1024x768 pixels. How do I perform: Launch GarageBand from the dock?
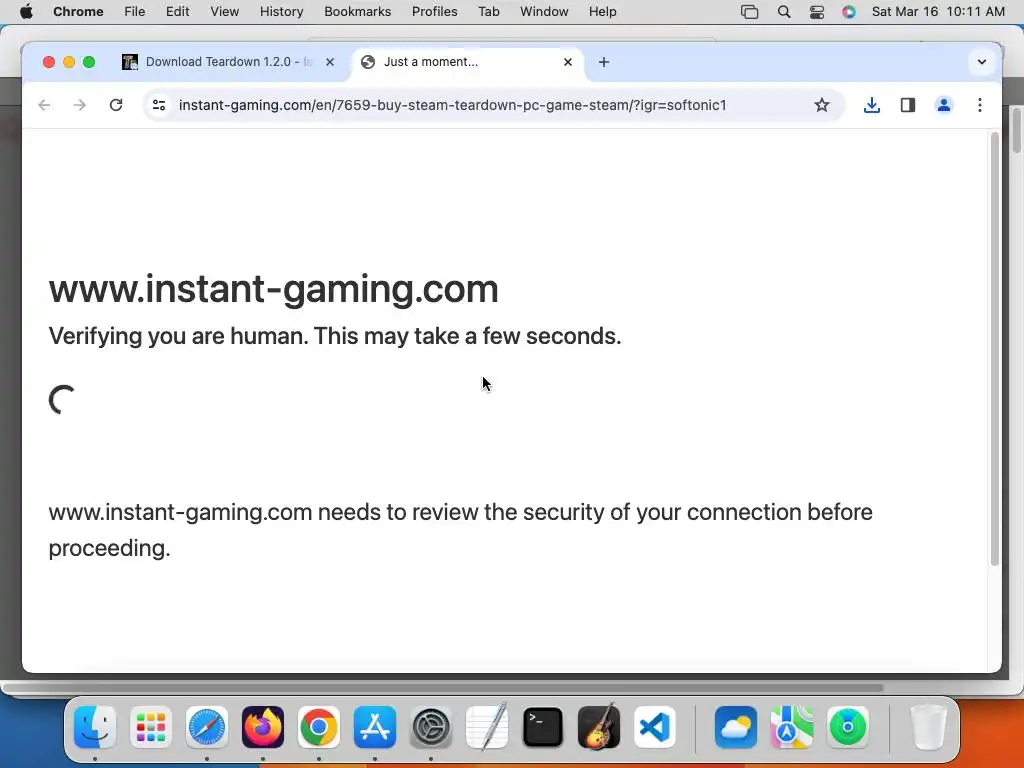pyautogui.click(x=599, y=727)
